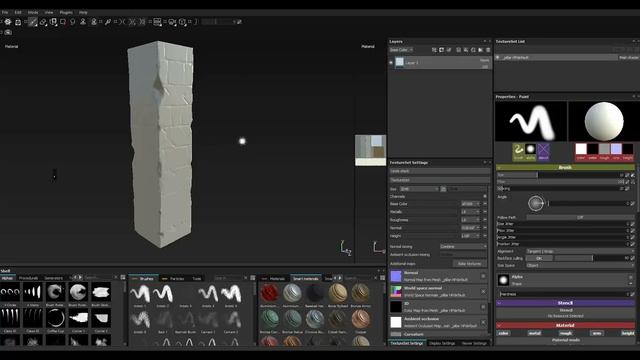Remove the Base Color channel
Screen dimensions: 640x360
click(485, 204)
